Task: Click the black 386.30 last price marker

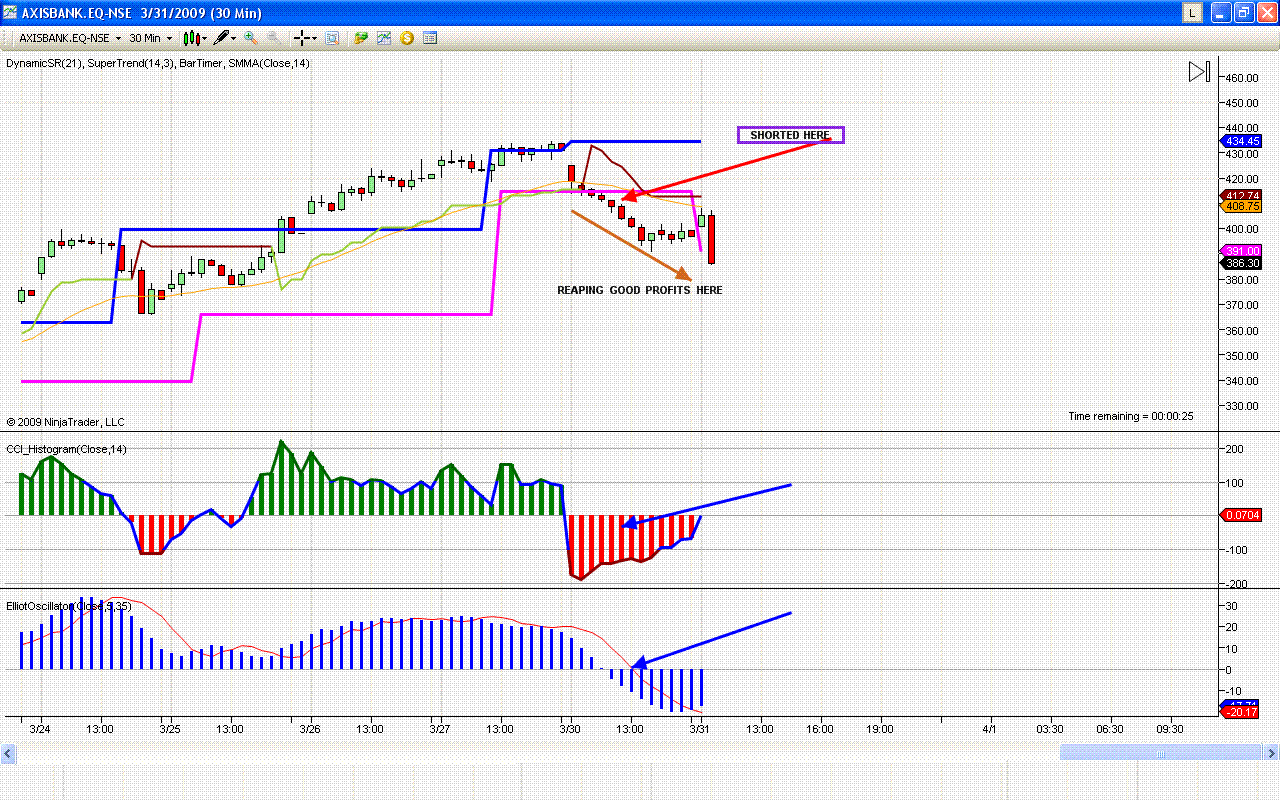Action: click(1241, 263)
